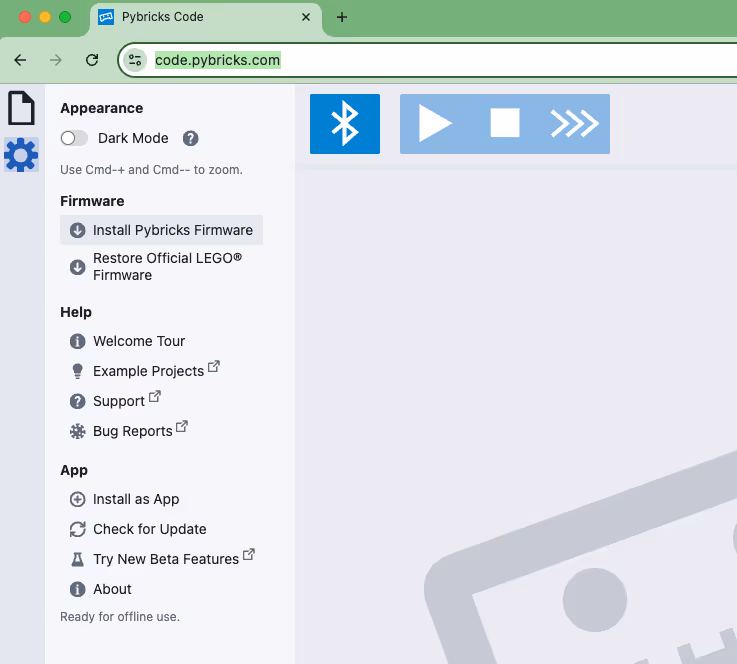Click the download icon beside Restore Official LEGO Firmware
The width and height of the screenshot is (737, 664).
(x=78, y=267)
